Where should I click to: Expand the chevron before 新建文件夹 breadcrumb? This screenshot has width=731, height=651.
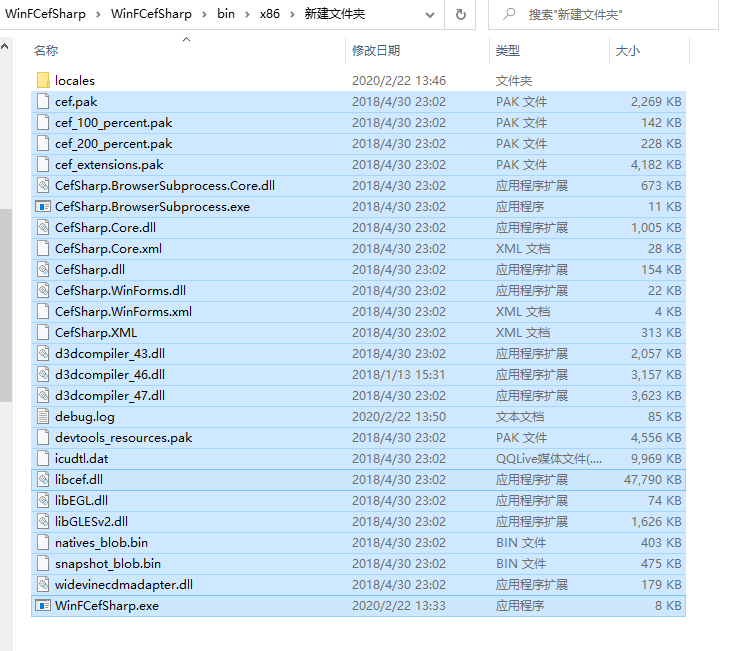[292, 14]
